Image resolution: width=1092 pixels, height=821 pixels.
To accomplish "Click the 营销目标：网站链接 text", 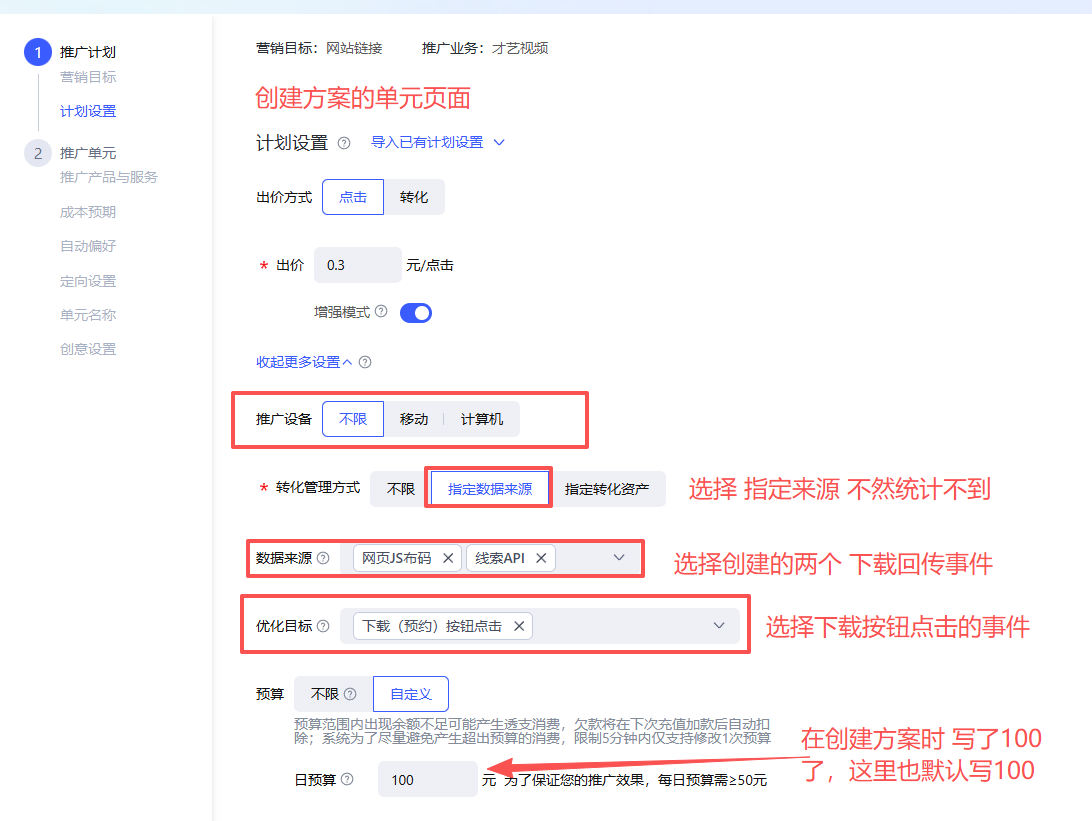I will [x=319, y=48].
